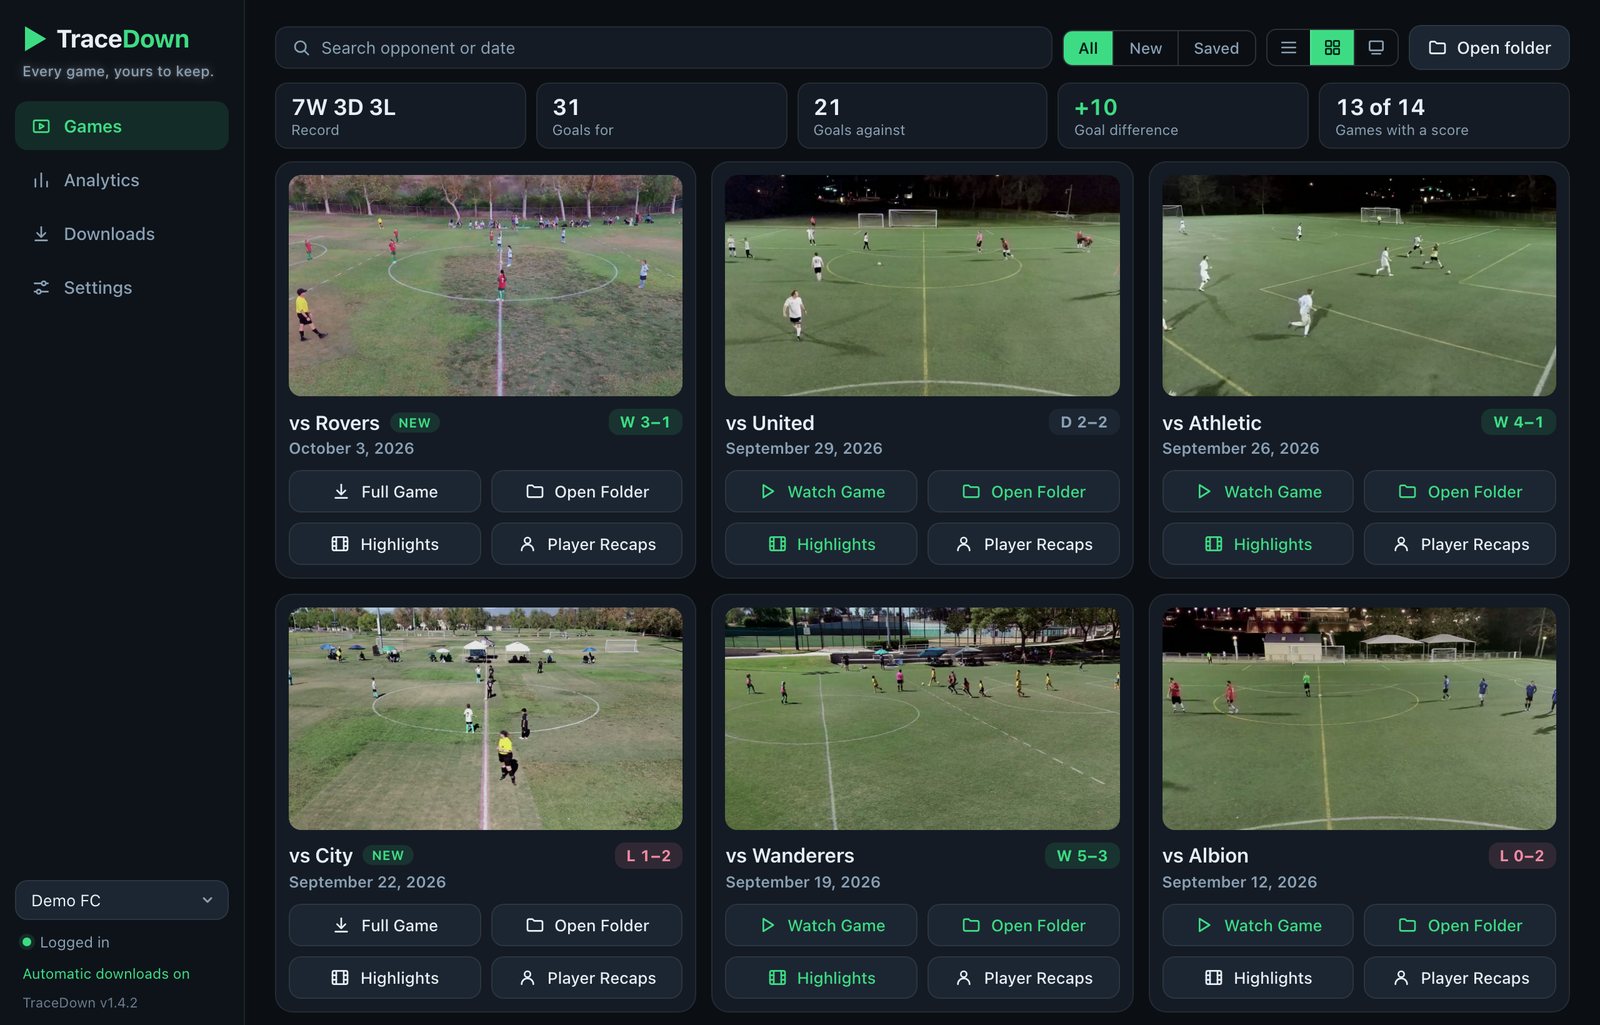This screenshot has height=1025, width=1600.
Task: Open the vs Rovers game thumbnail
Action: coord(486,286)
